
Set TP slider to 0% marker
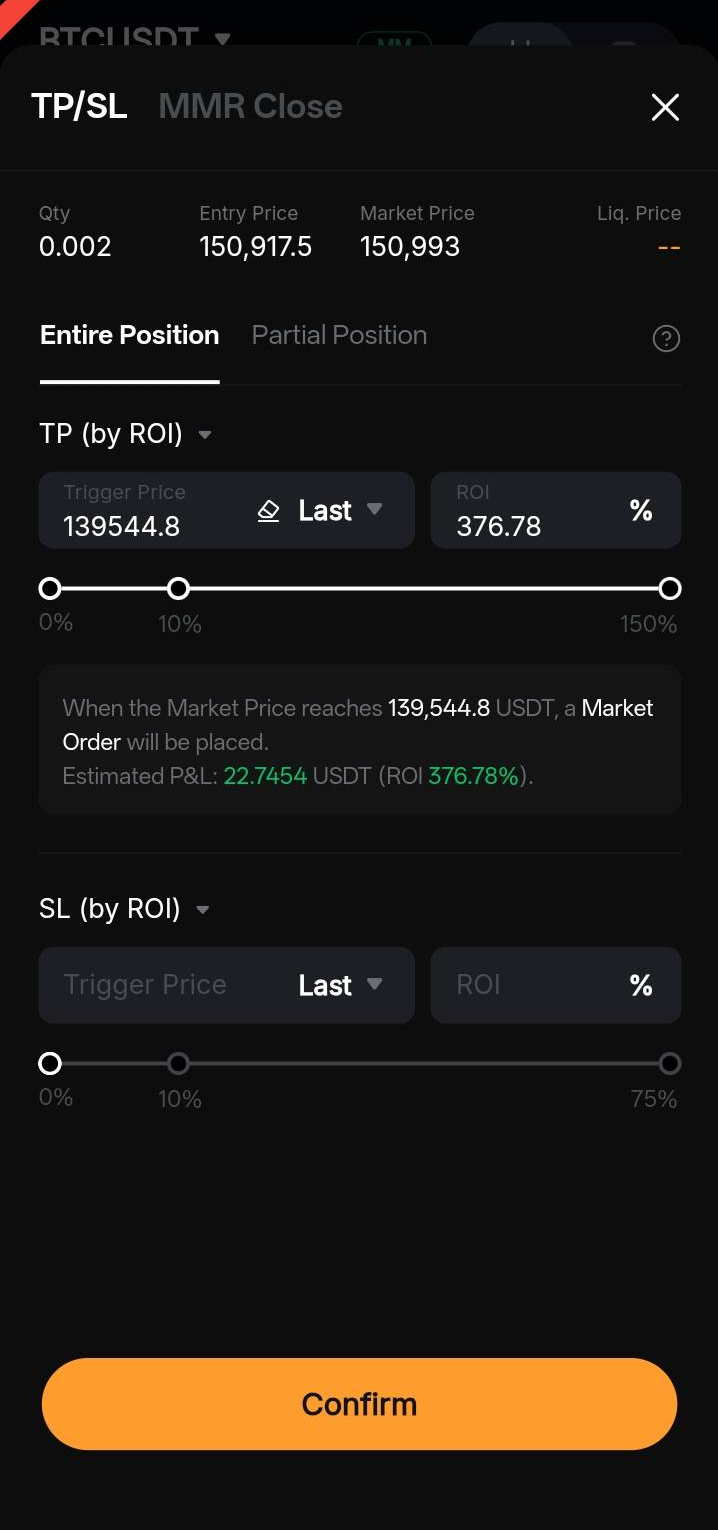pos(50,588)
